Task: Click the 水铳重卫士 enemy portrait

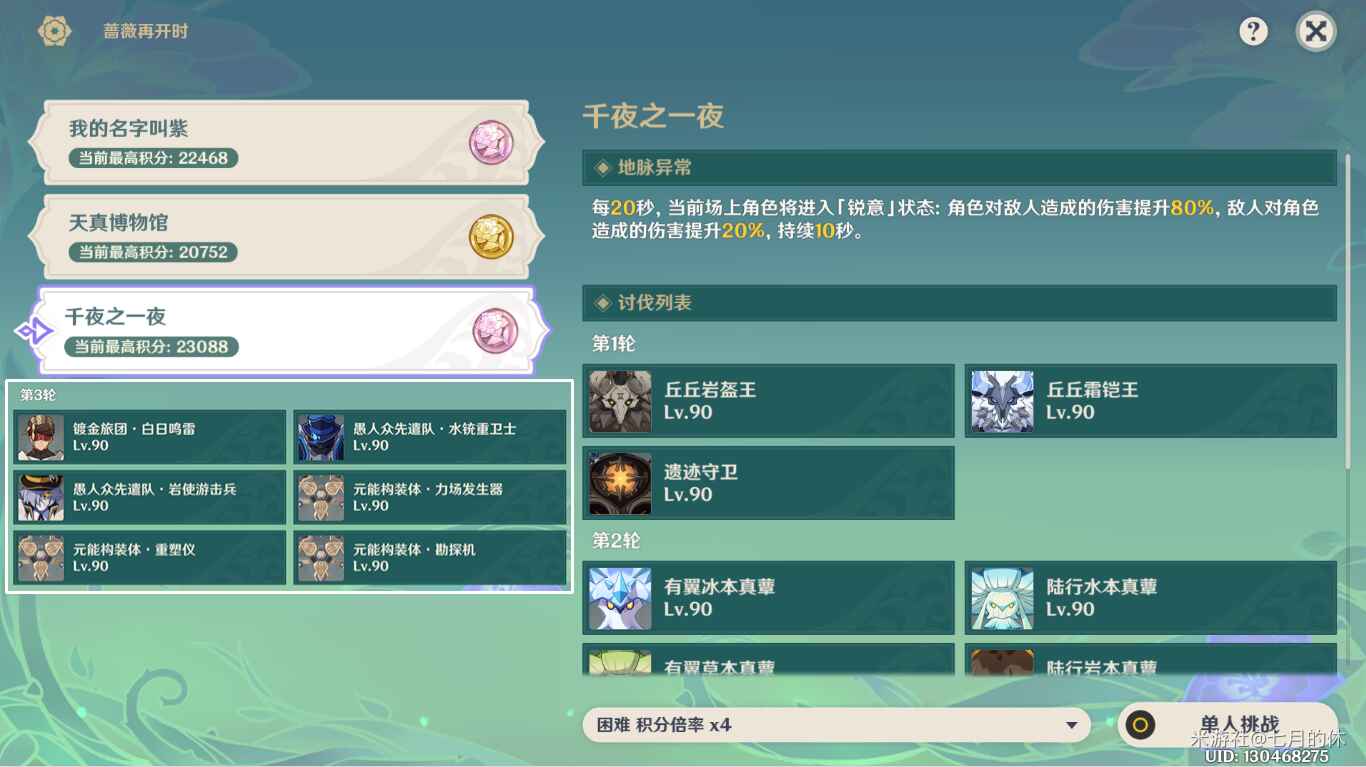Action: click(321, 437)
